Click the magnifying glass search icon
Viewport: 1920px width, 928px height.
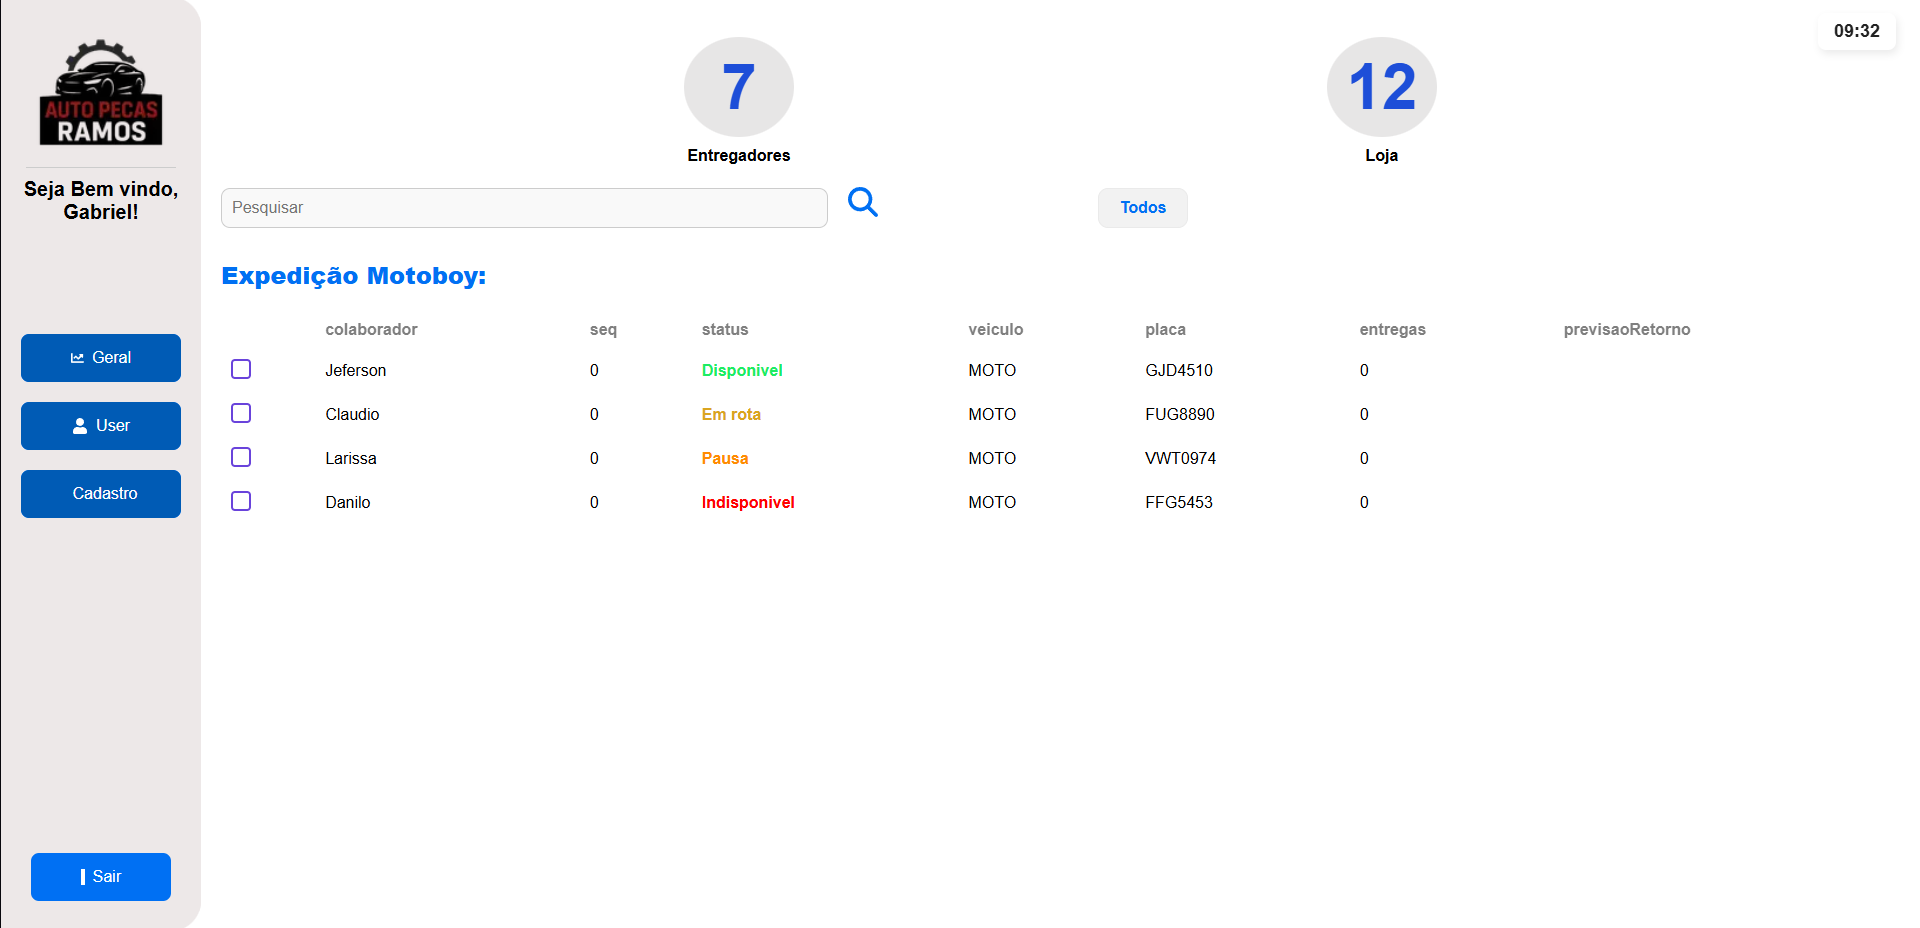click(x=862, y=203)
